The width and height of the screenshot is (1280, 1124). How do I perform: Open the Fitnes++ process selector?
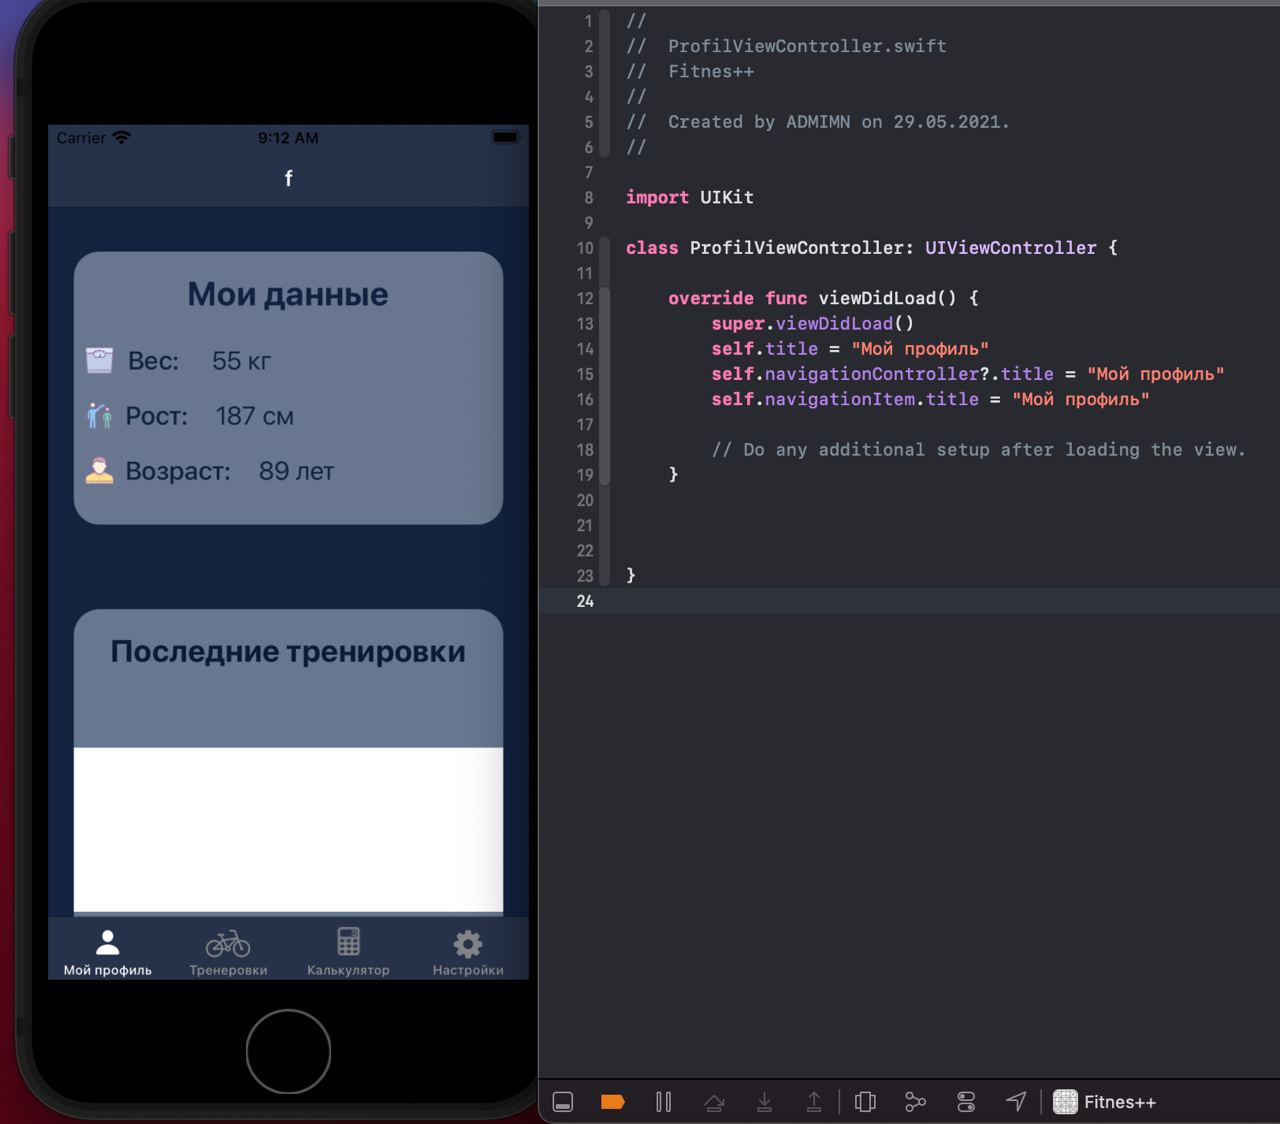[1105, 1102]
